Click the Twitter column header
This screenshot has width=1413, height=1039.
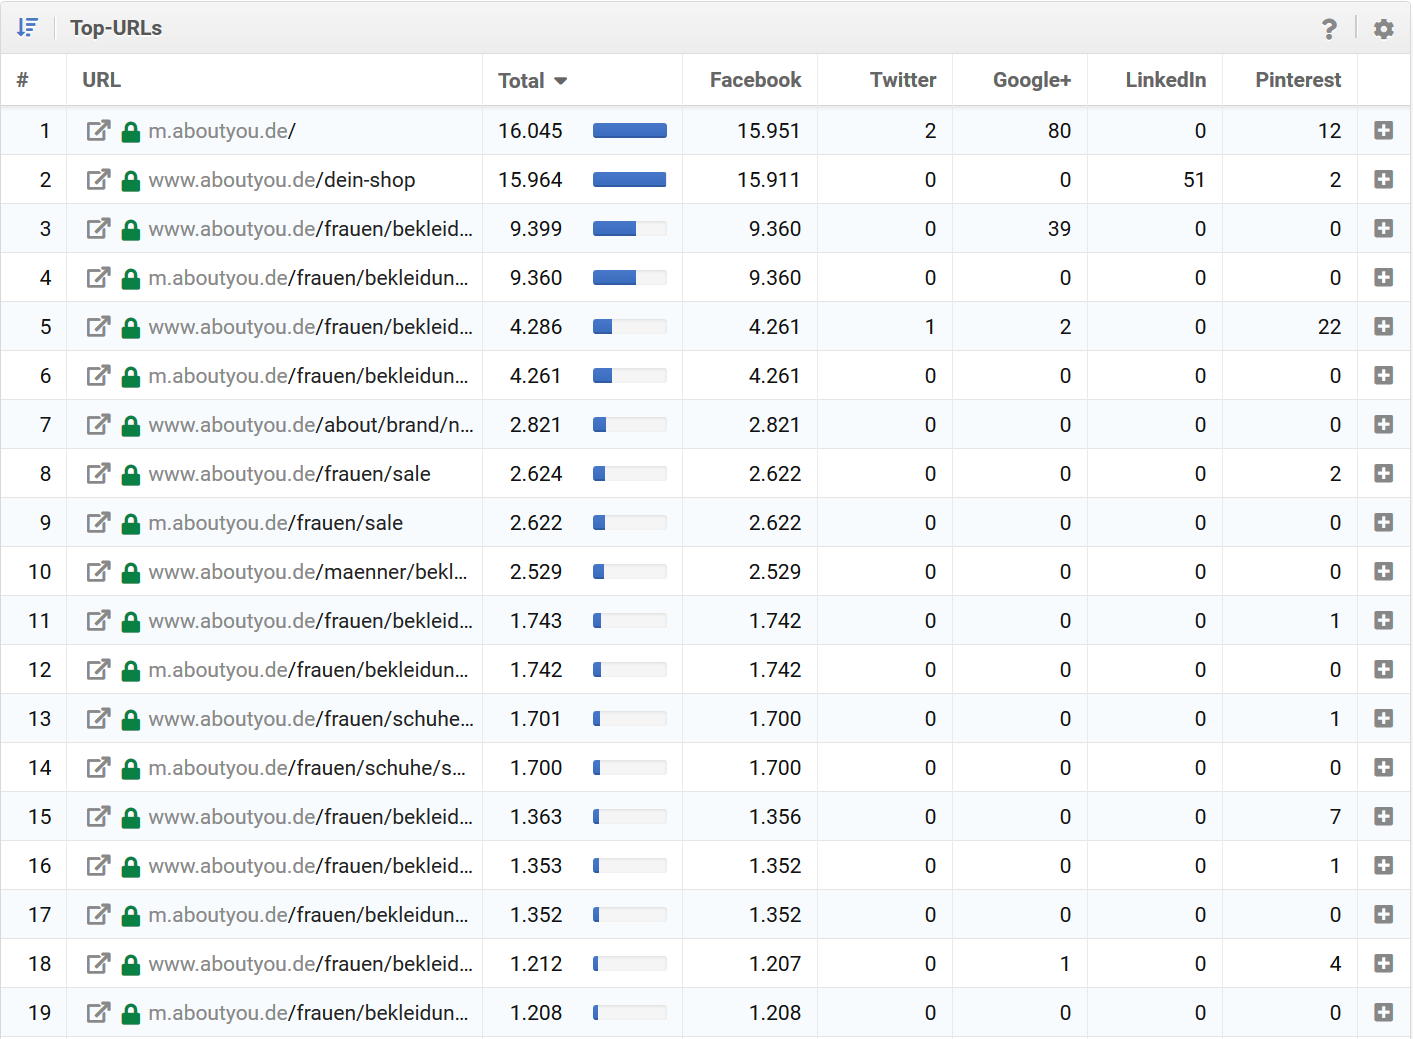902,80
